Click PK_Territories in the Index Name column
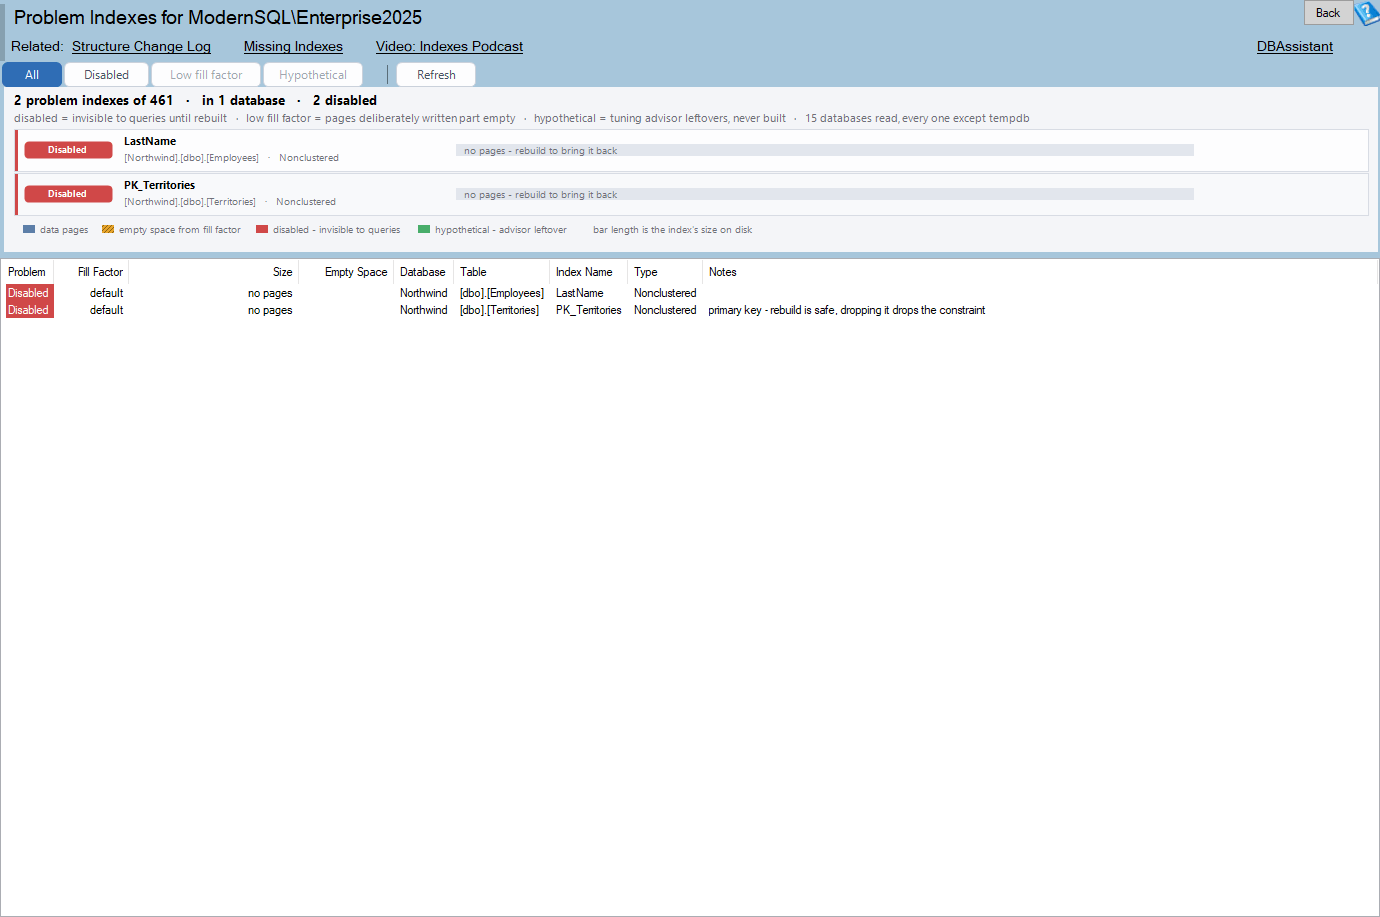The image size is (1380, 917). (589, 310)
